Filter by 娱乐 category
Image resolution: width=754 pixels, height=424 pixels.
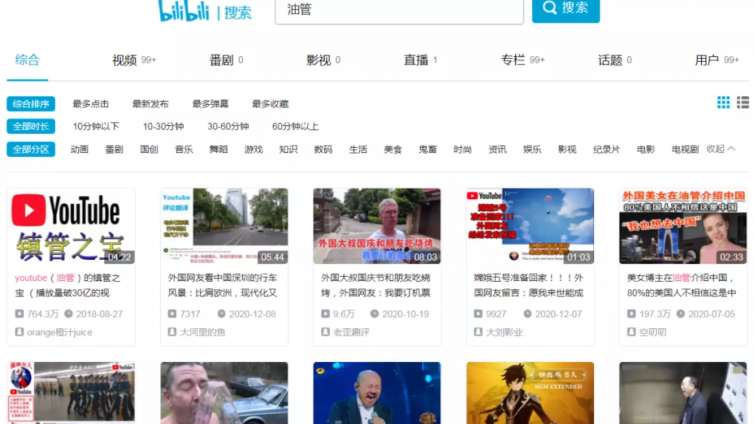point(532,150)
